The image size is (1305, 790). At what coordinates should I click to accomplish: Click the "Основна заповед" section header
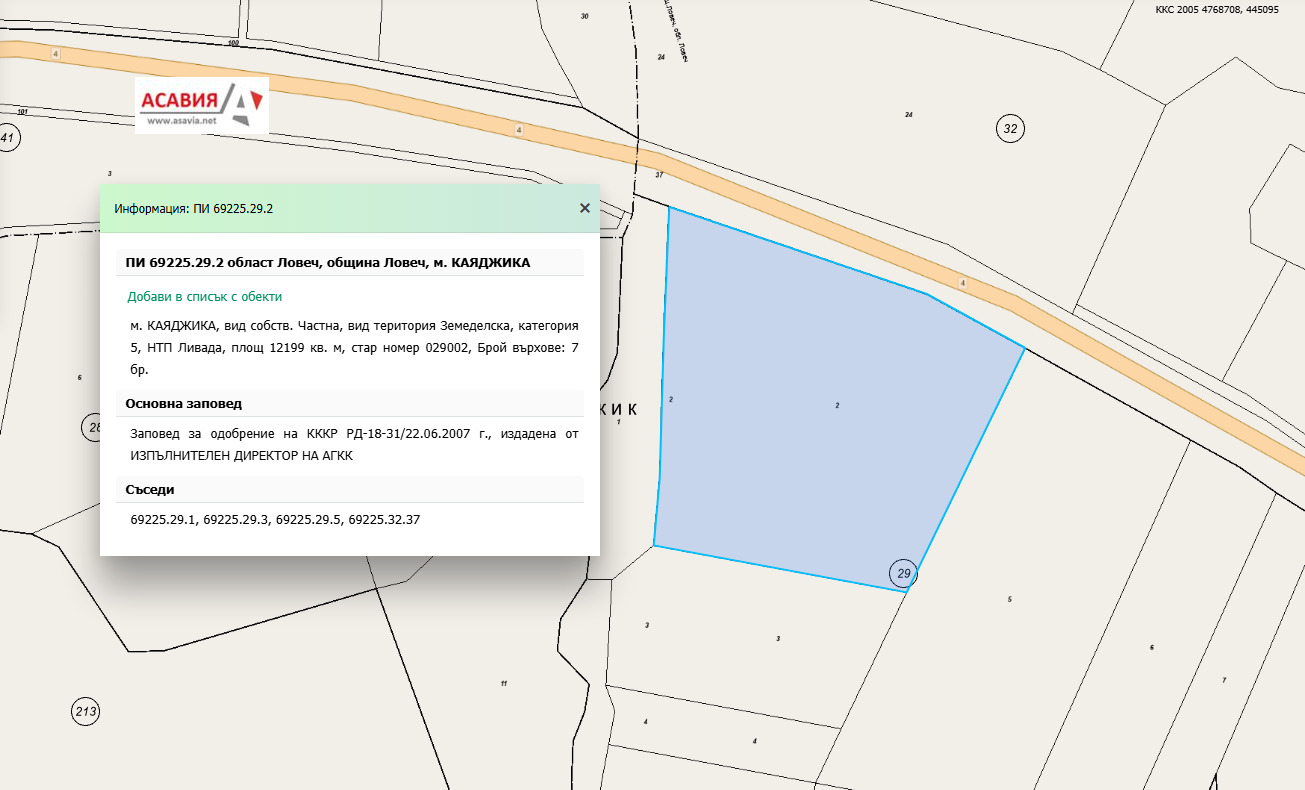184,404
